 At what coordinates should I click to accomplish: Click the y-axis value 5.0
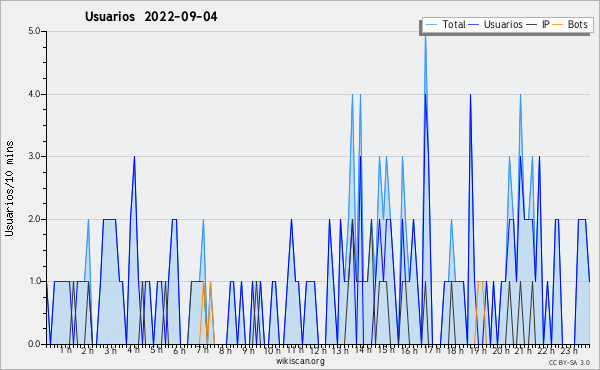click(34, 31)
